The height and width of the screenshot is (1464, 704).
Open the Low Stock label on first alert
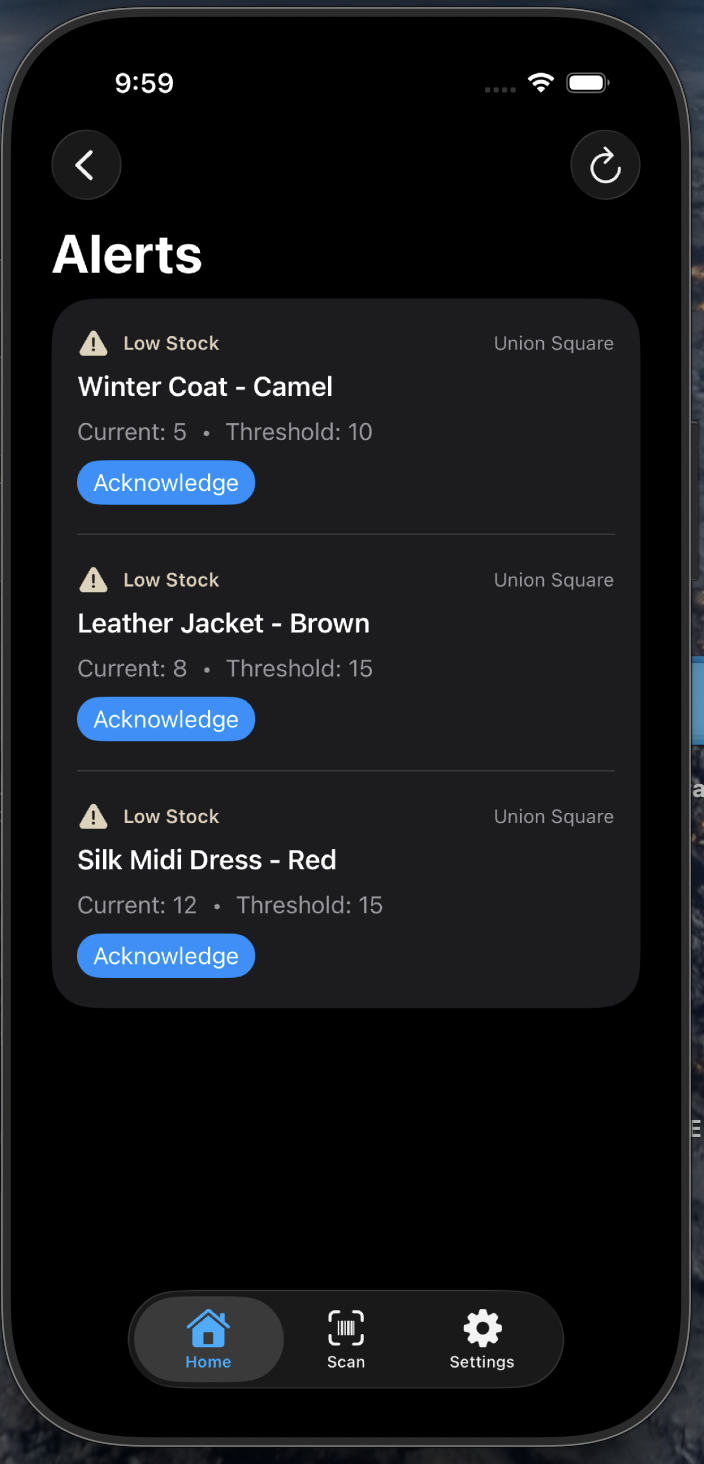coord(170,343)
